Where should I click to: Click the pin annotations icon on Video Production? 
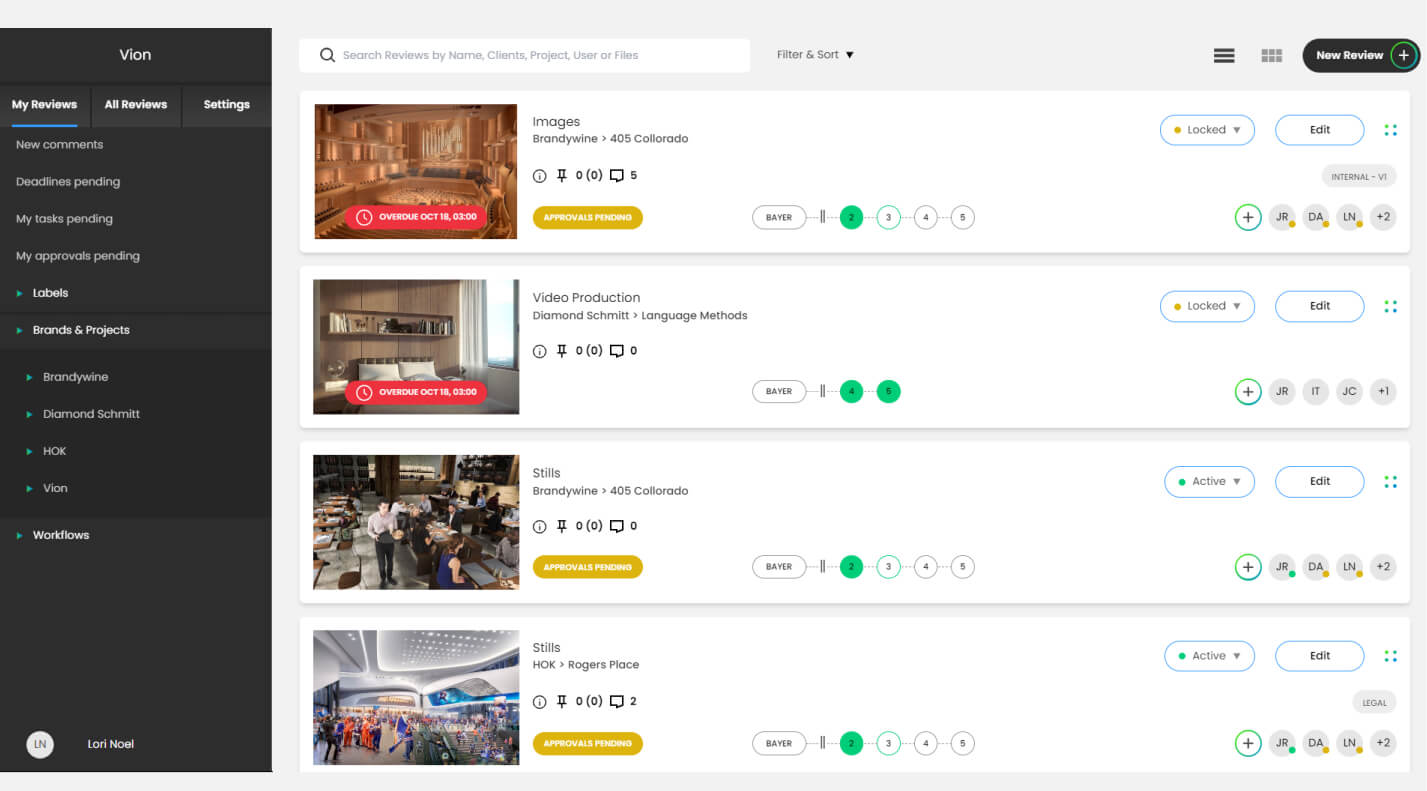point(562,350)
